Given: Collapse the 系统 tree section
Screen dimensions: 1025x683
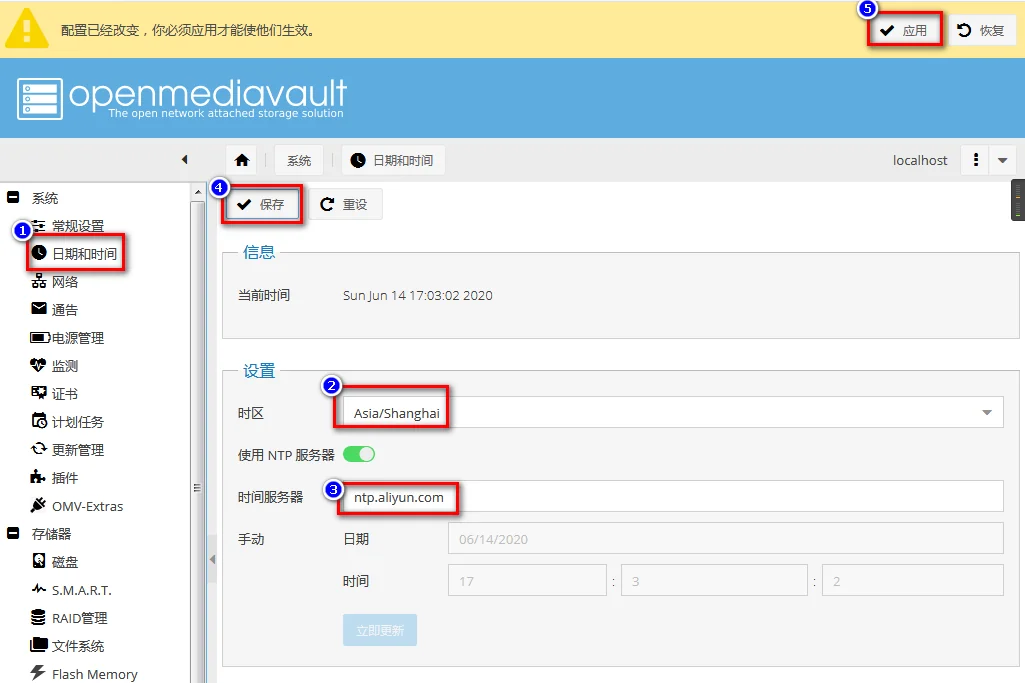Looking at the screenshot, I should coord(13,197).
